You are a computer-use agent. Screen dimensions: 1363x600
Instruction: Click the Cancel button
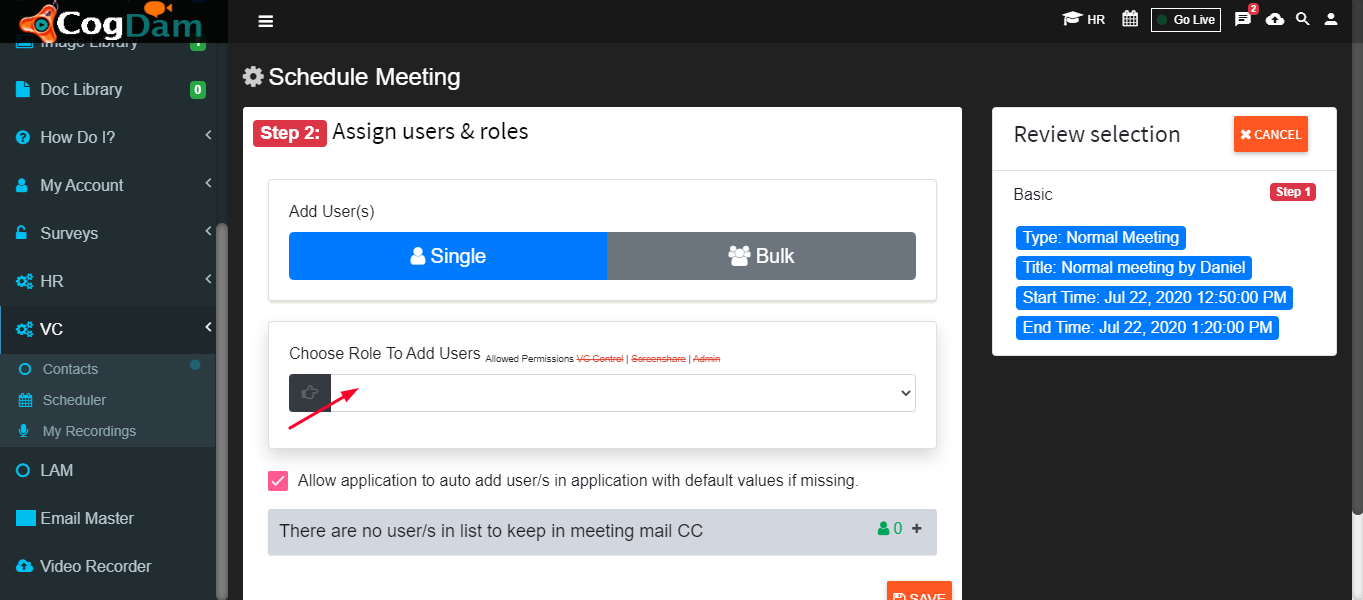tap(1271, 134)
